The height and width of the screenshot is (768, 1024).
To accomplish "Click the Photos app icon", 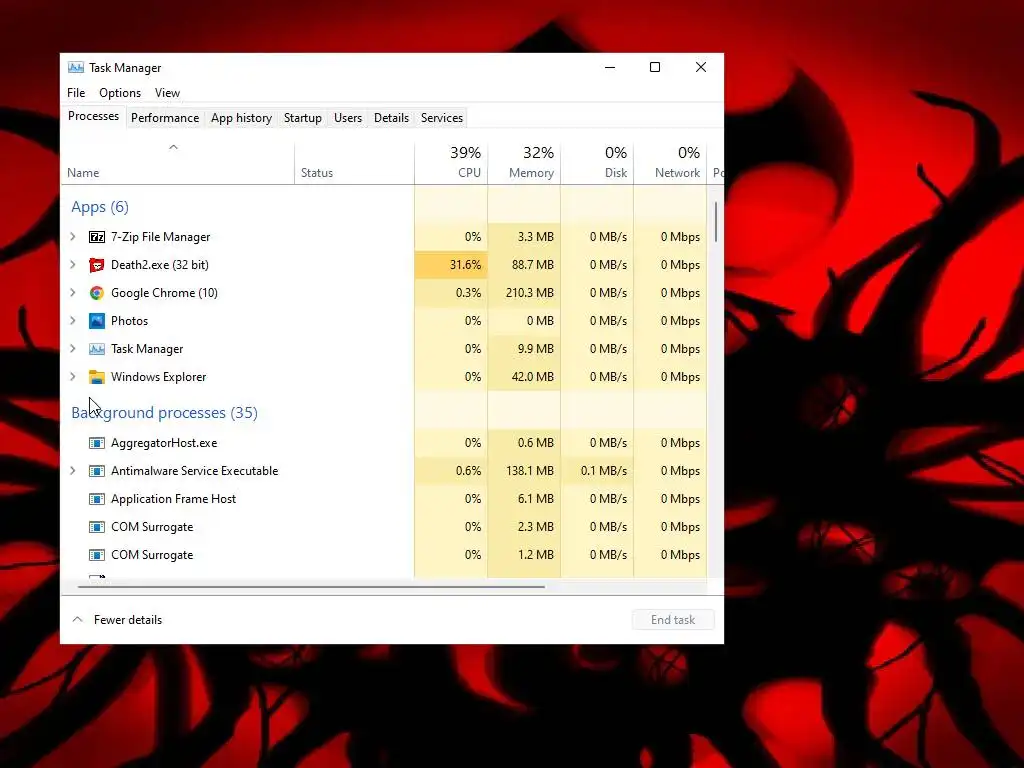I will [x=97, y=321].
